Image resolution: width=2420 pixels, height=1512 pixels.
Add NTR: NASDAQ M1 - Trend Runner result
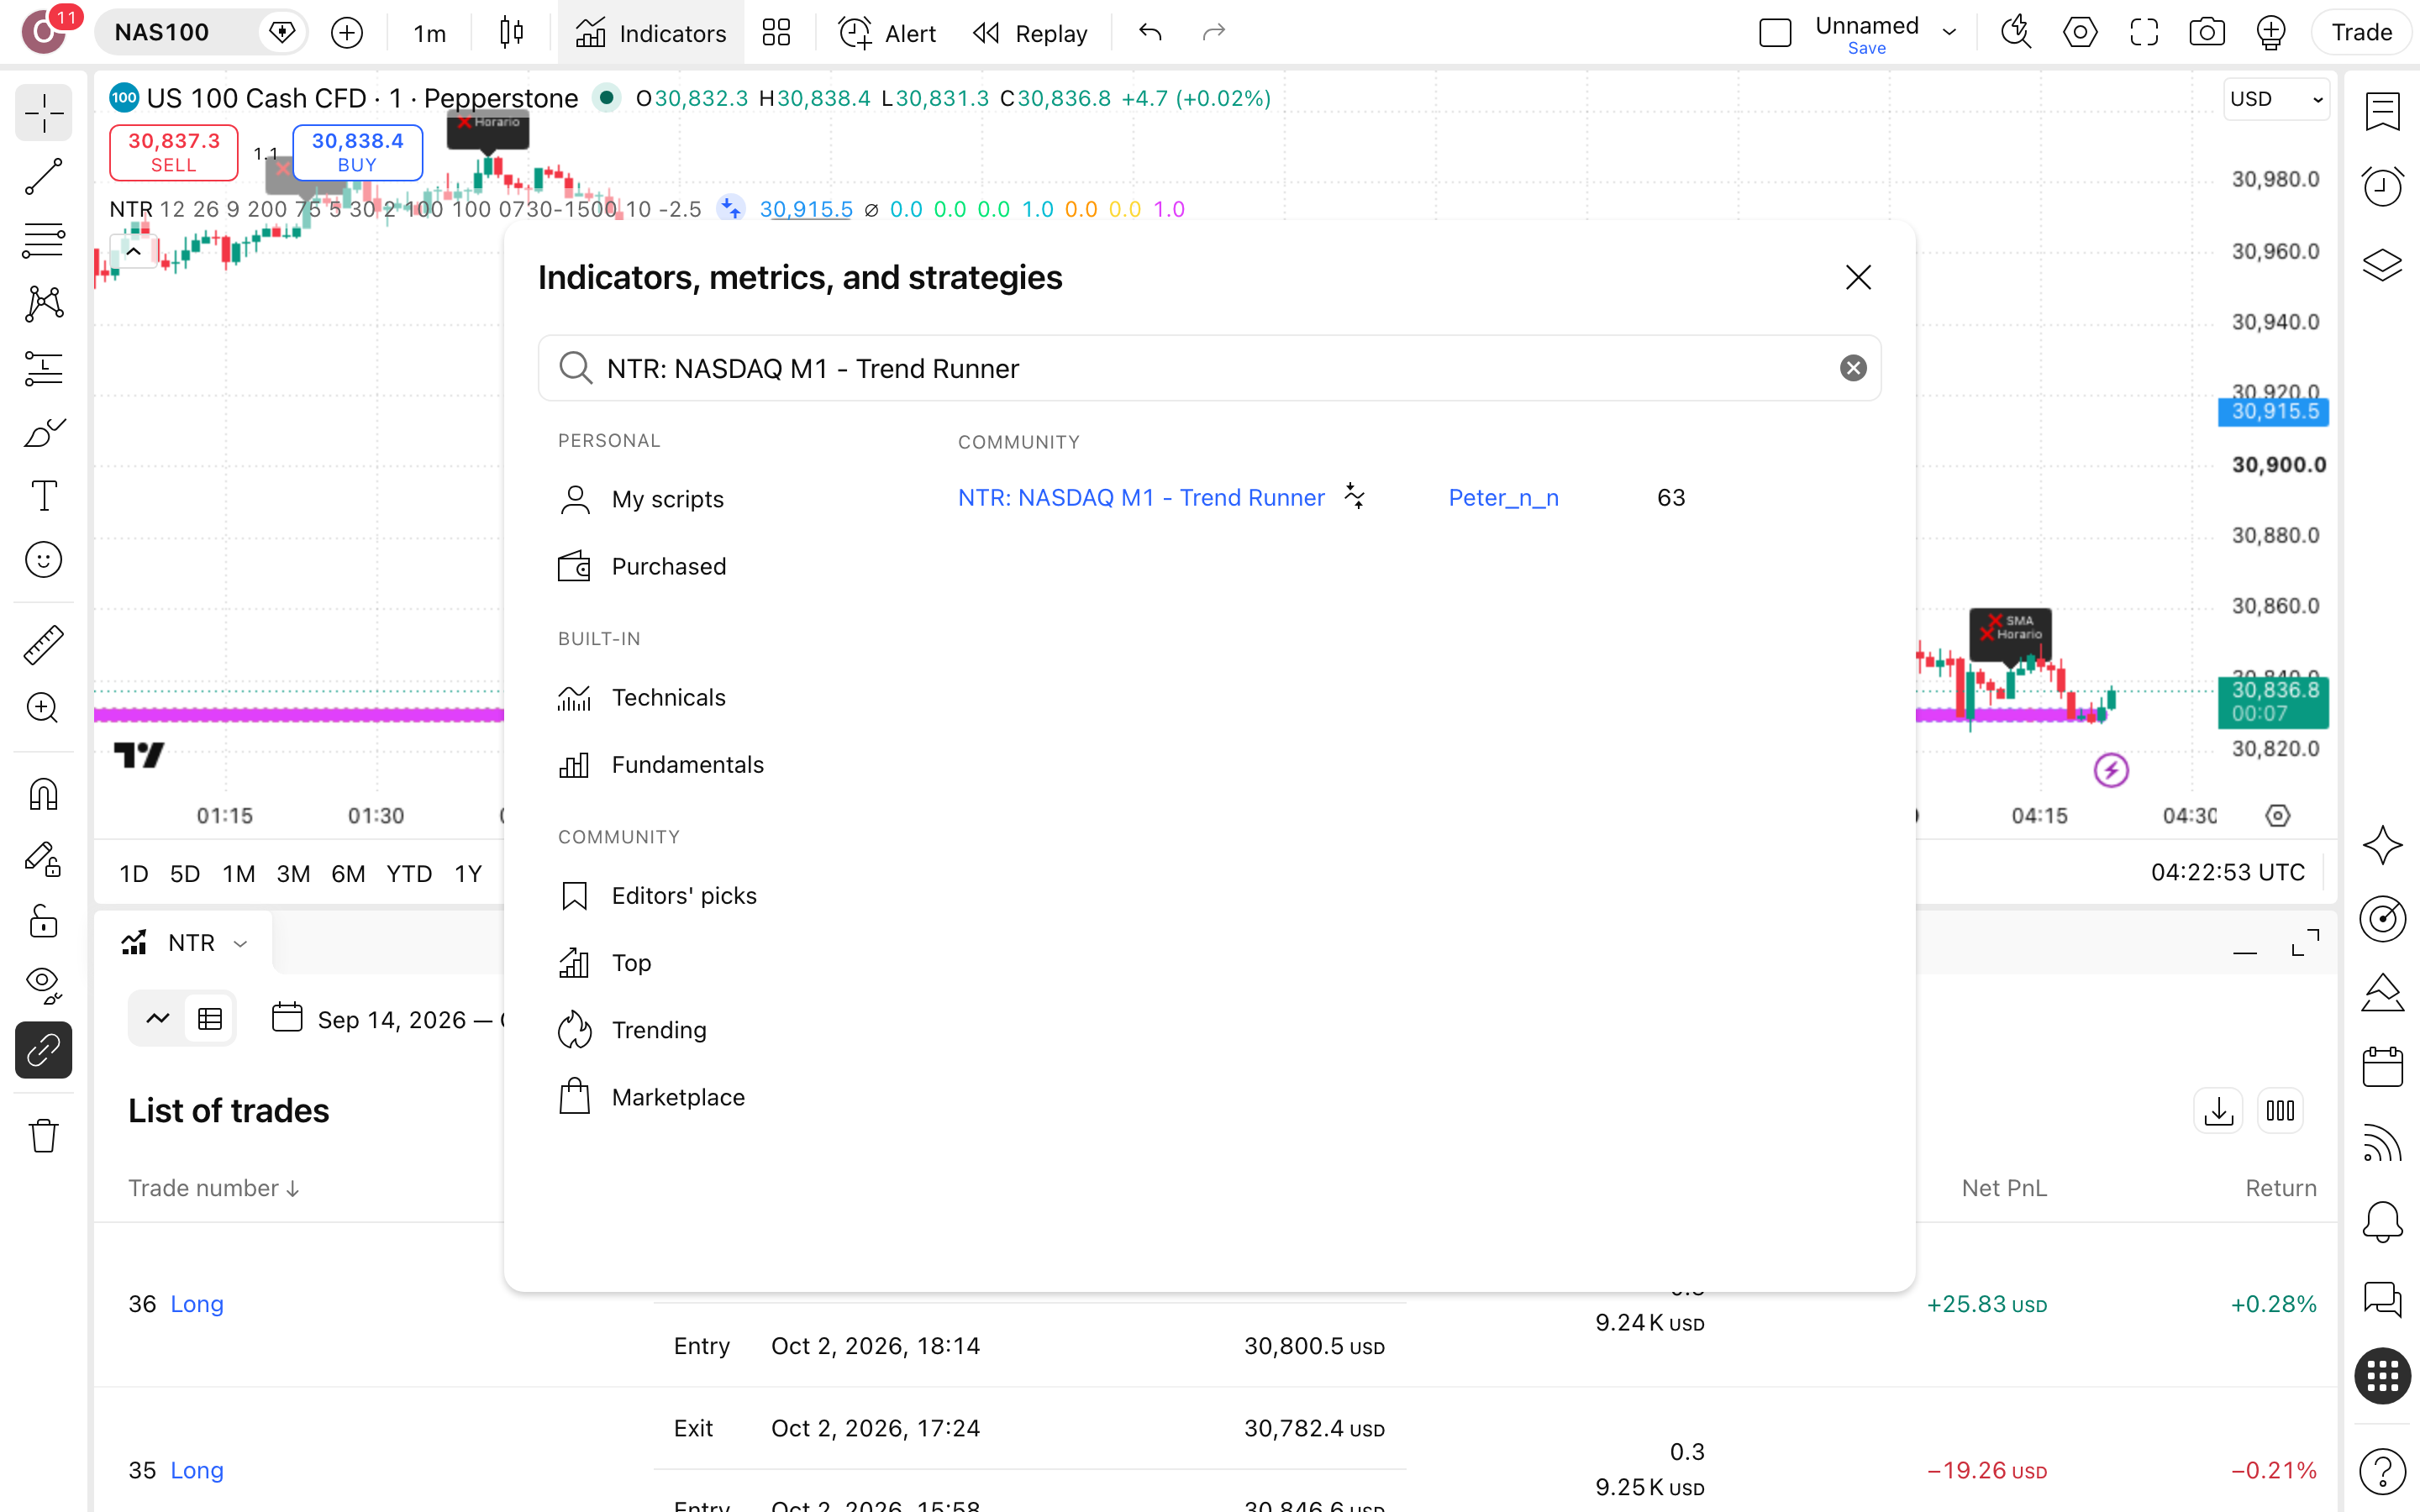1141,497
